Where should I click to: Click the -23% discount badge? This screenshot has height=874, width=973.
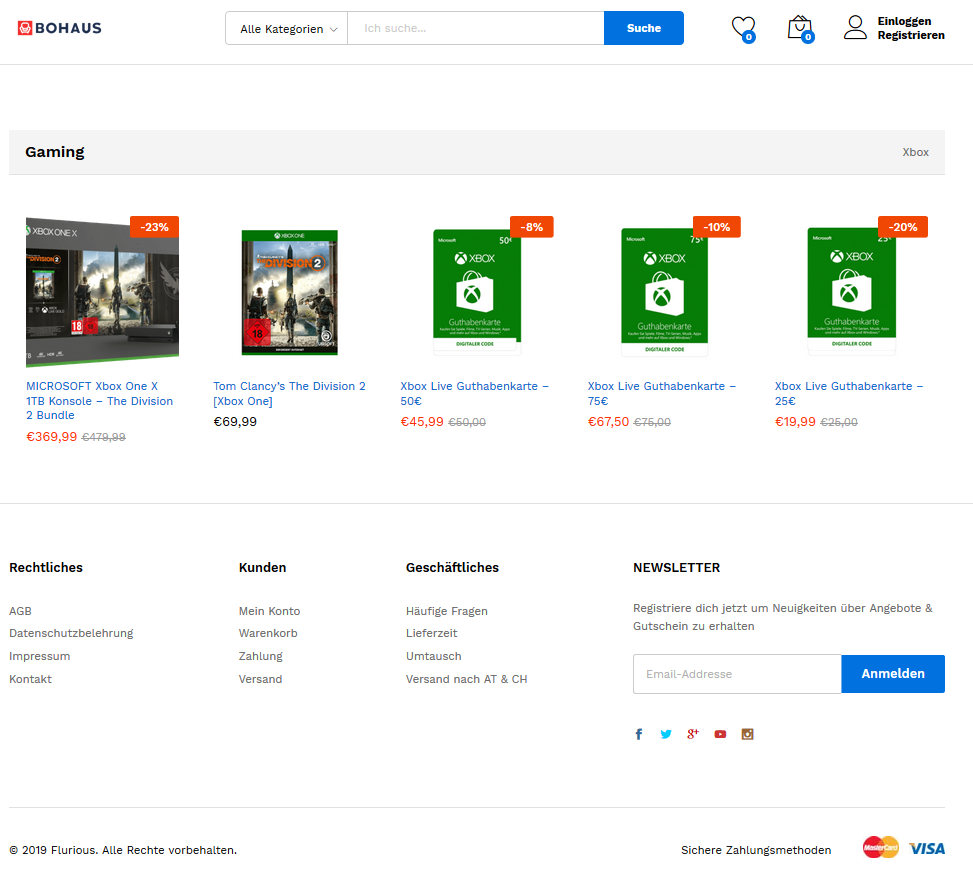[x=155, y=227]
